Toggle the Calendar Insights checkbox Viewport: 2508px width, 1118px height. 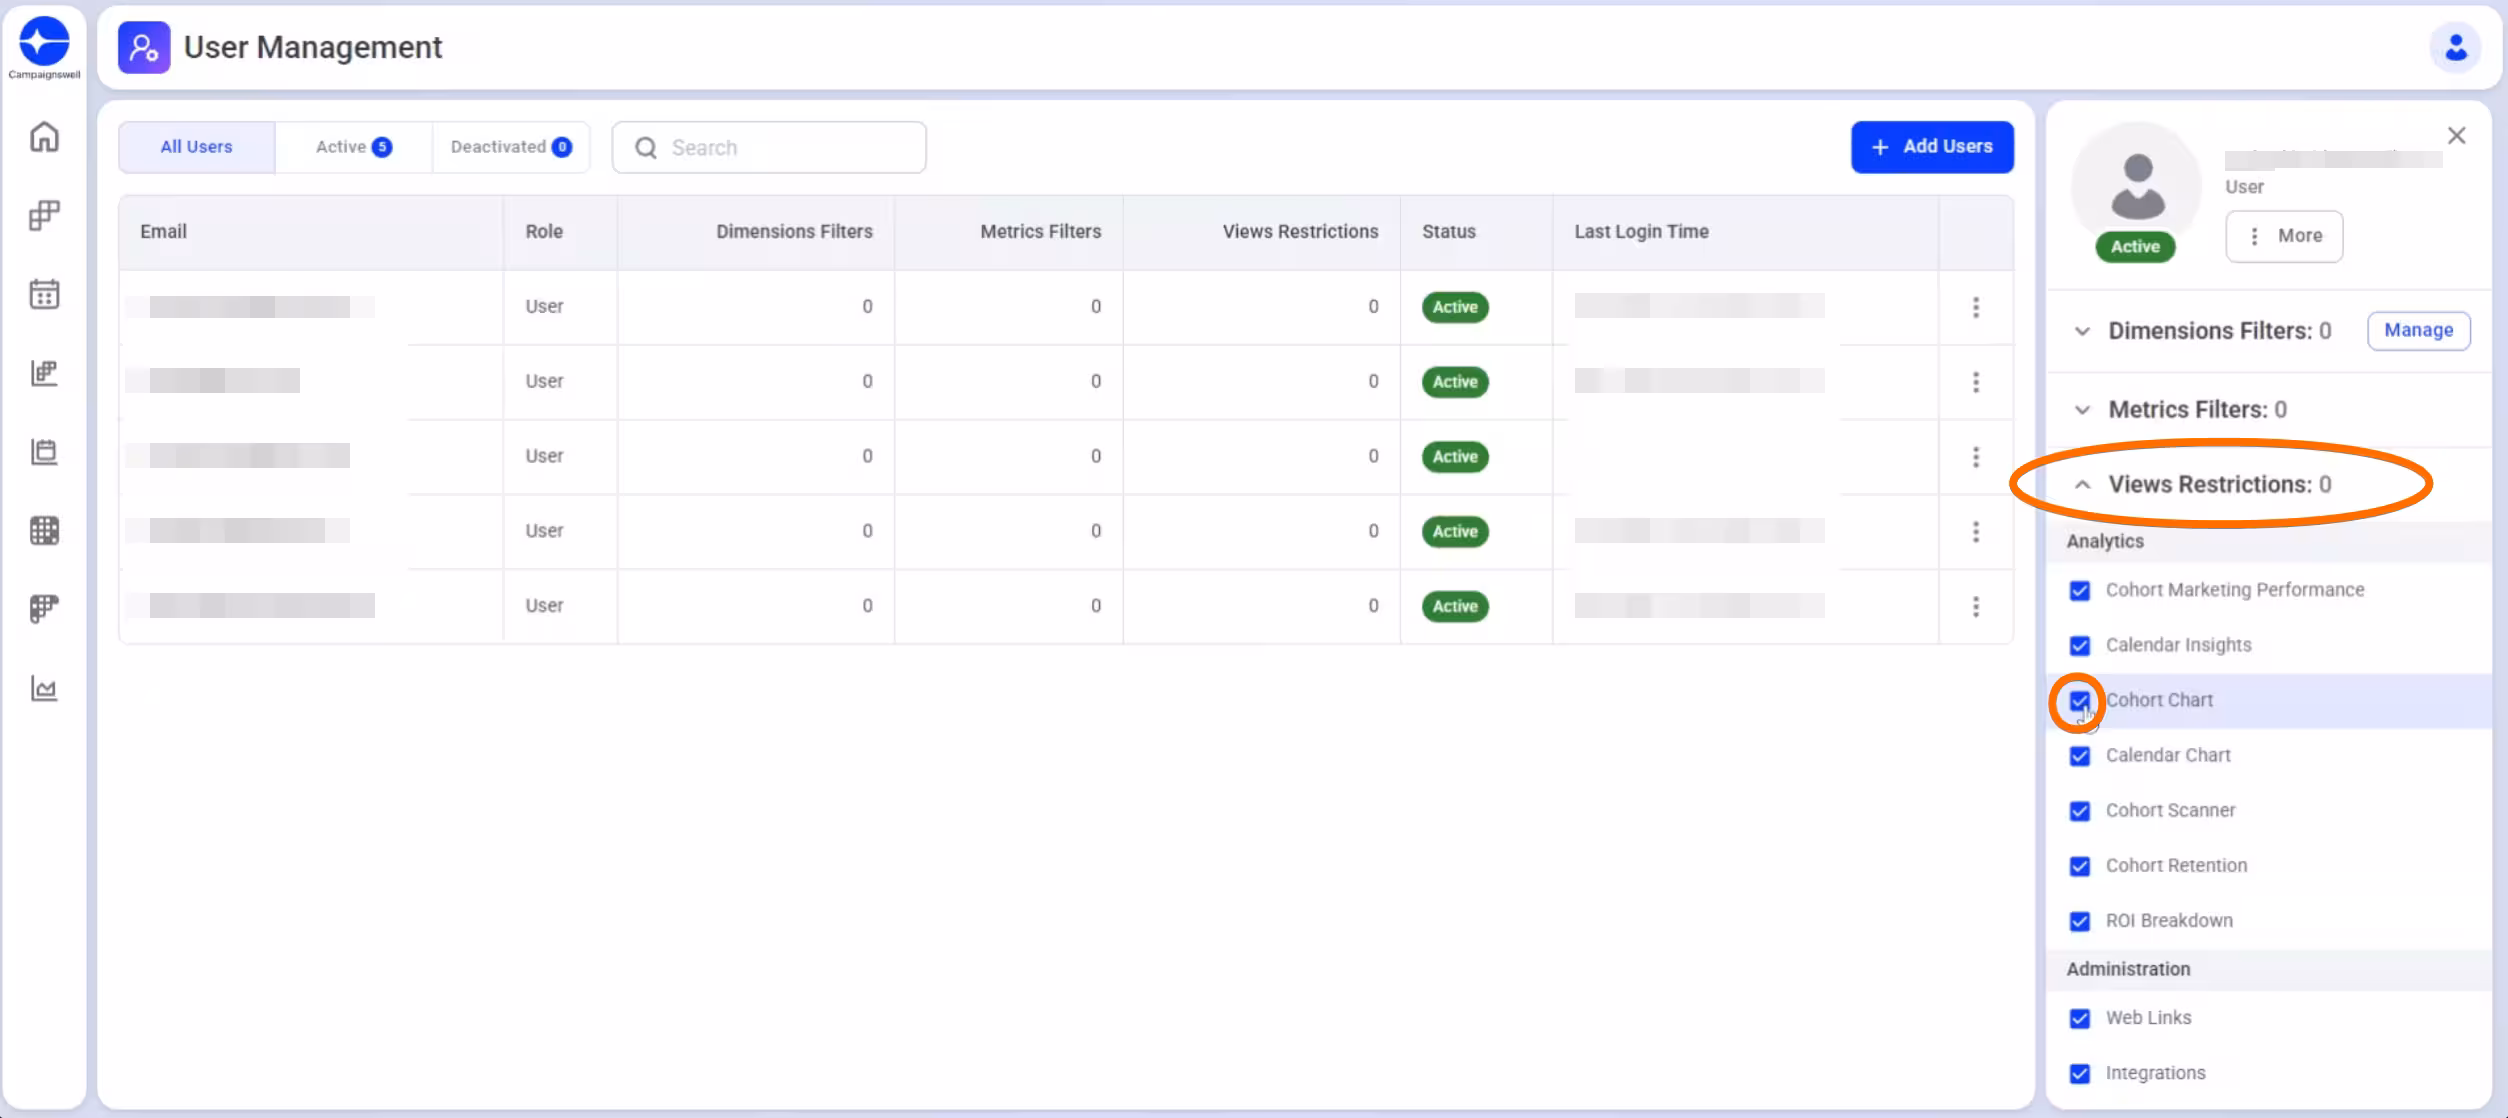[2079, 645]
